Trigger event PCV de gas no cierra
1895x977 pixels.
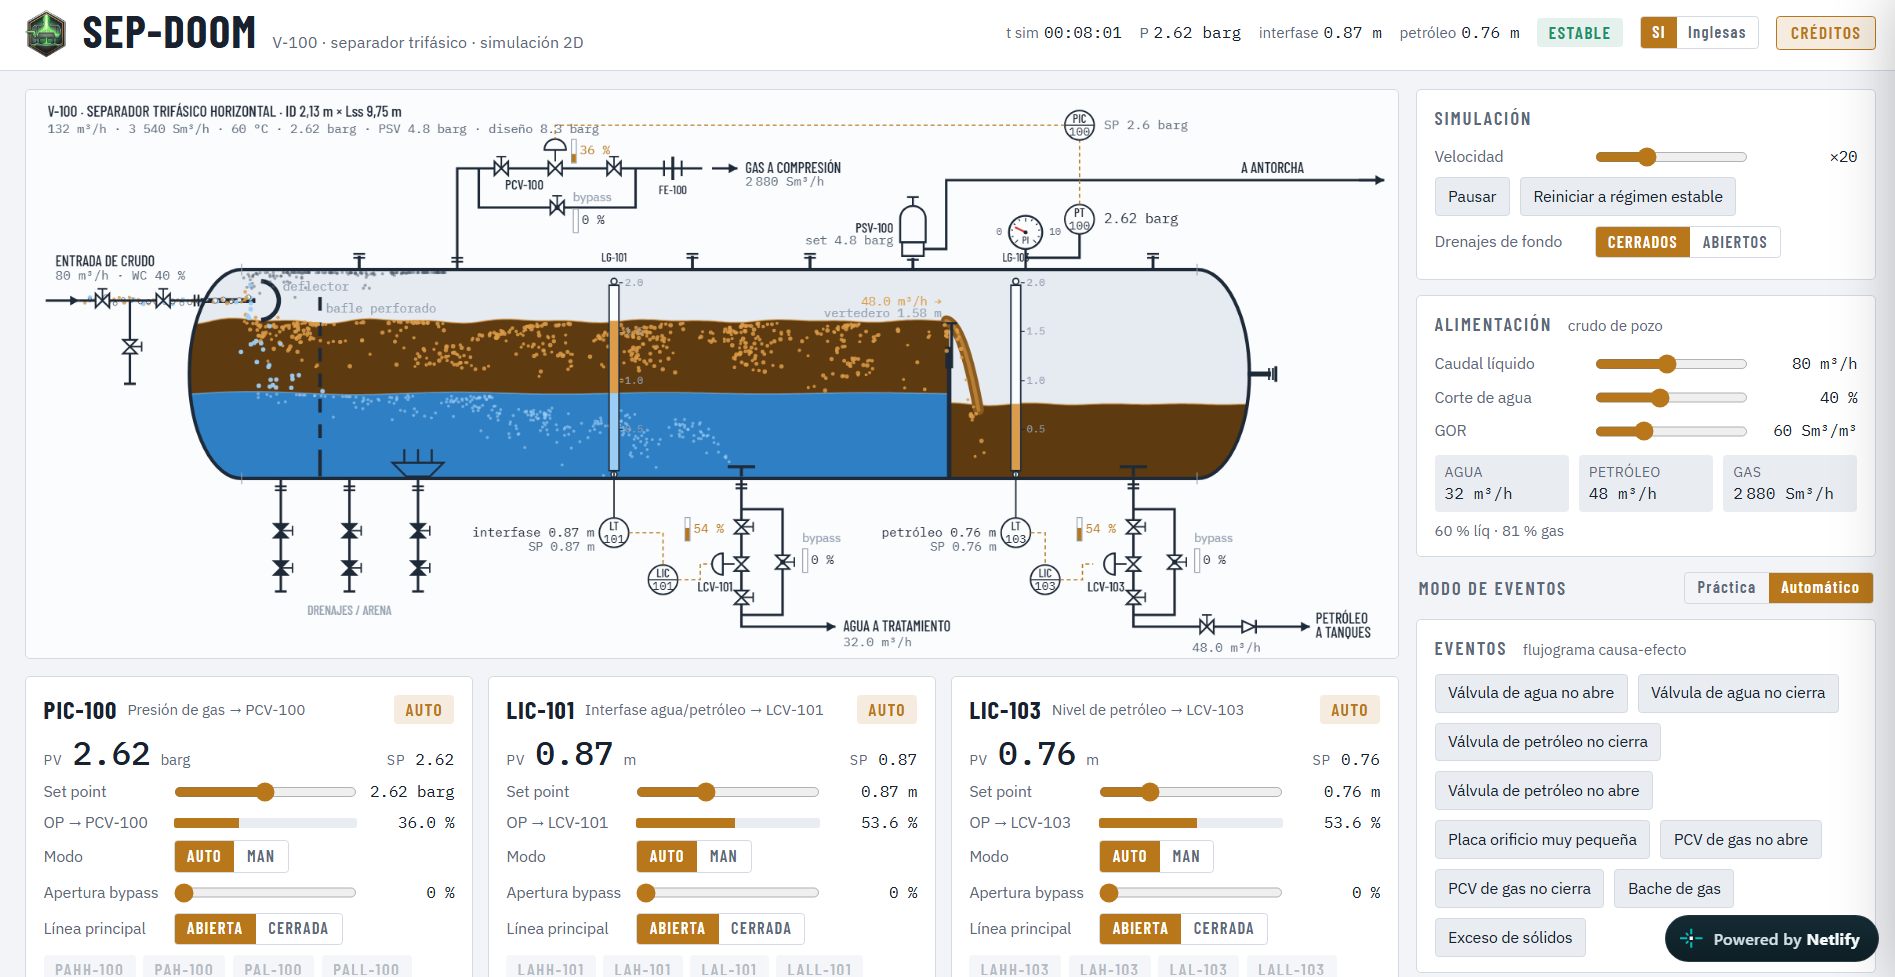click(1519, 889)
